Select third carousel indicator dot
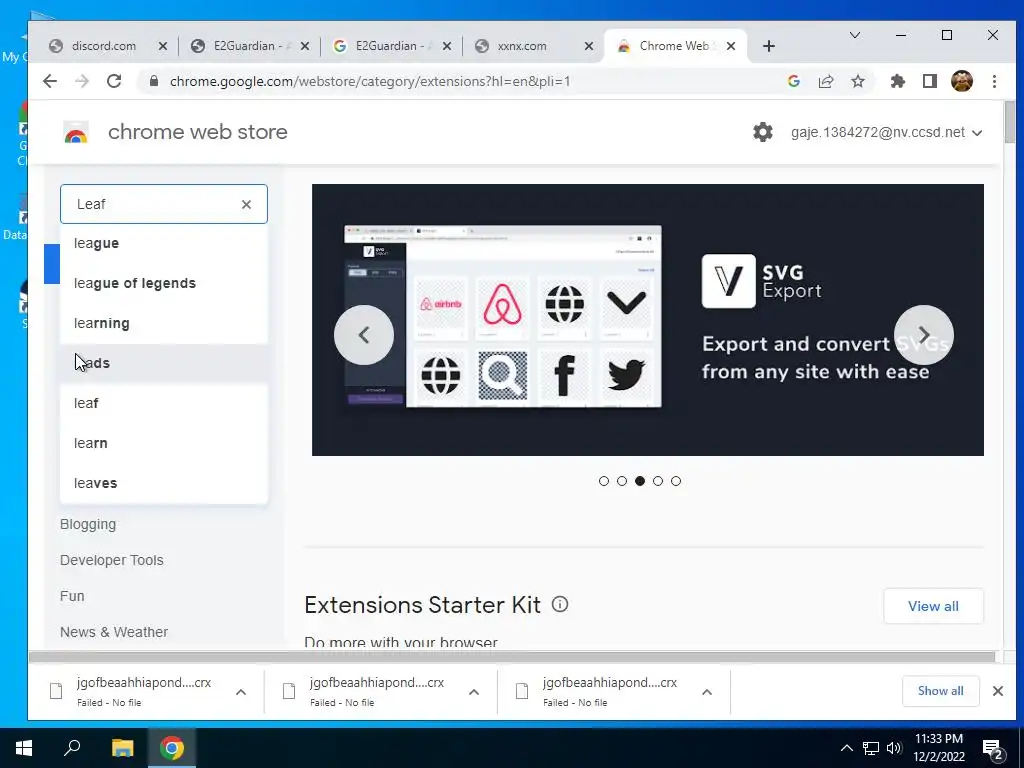The image size is (1024, 768). click(640, 481)
